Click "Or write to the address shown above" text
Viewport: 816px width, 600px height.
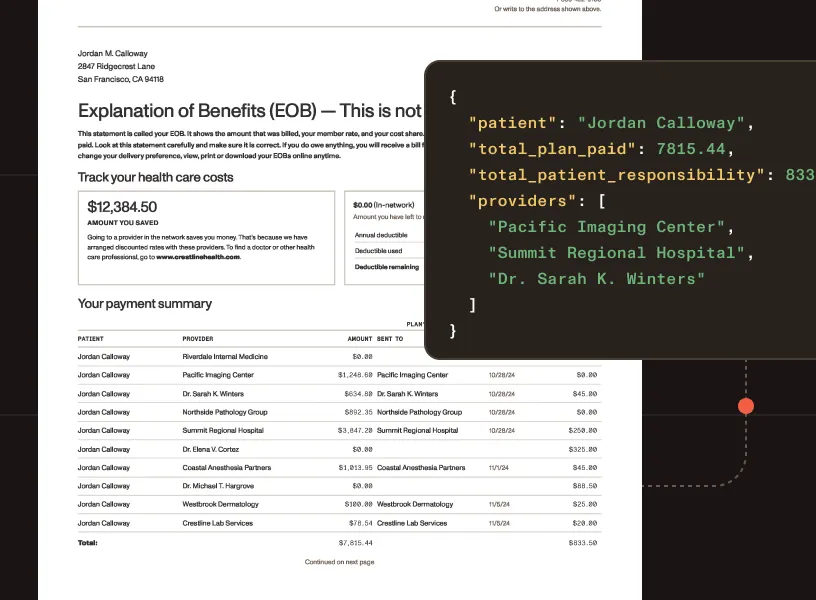click(547, 9)
